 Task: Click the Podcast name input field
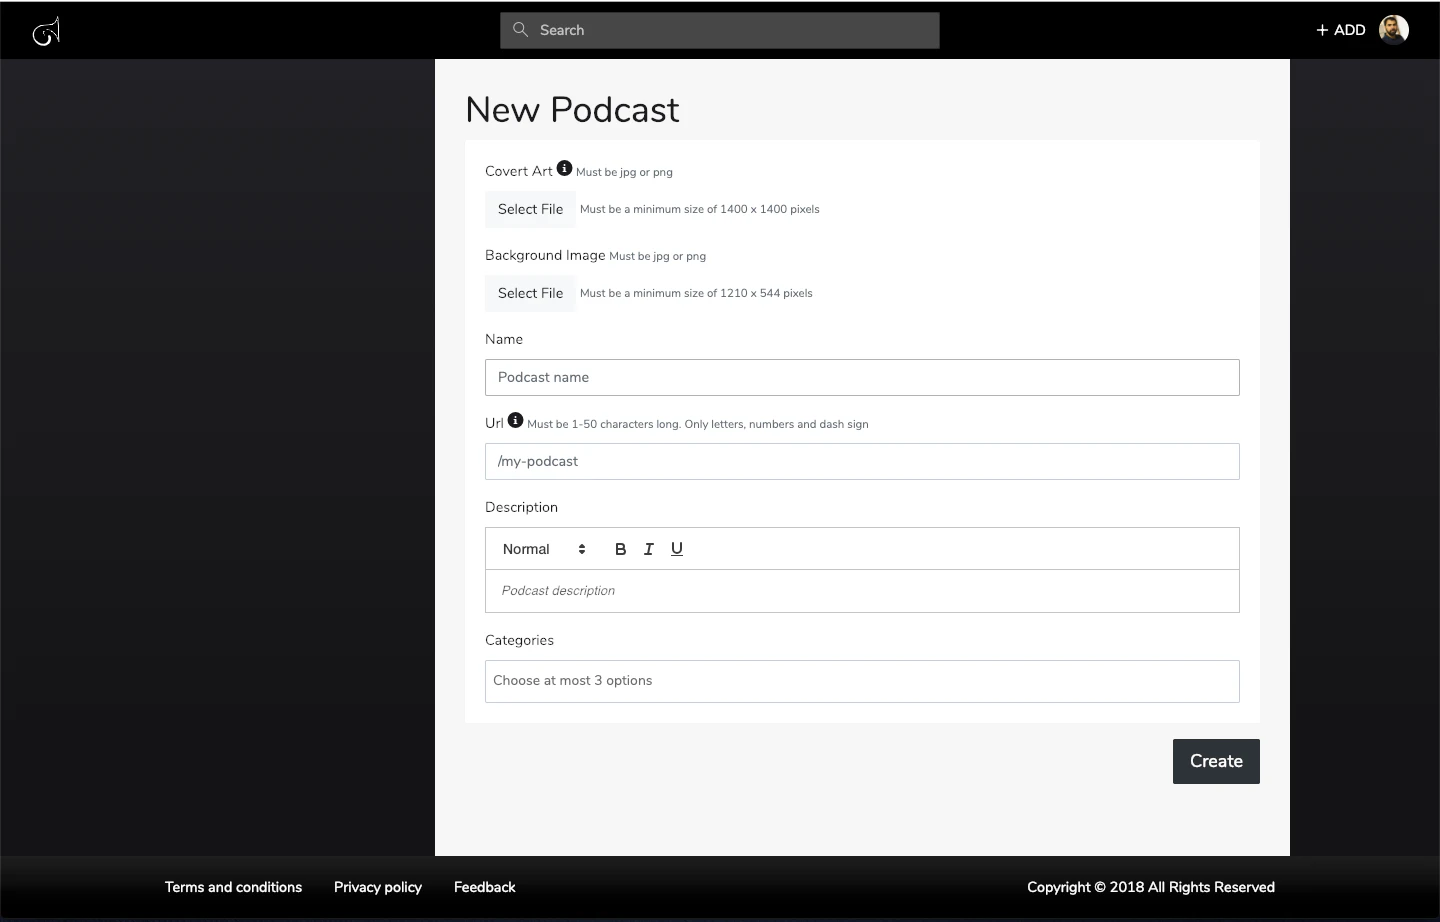coord(862,377)
